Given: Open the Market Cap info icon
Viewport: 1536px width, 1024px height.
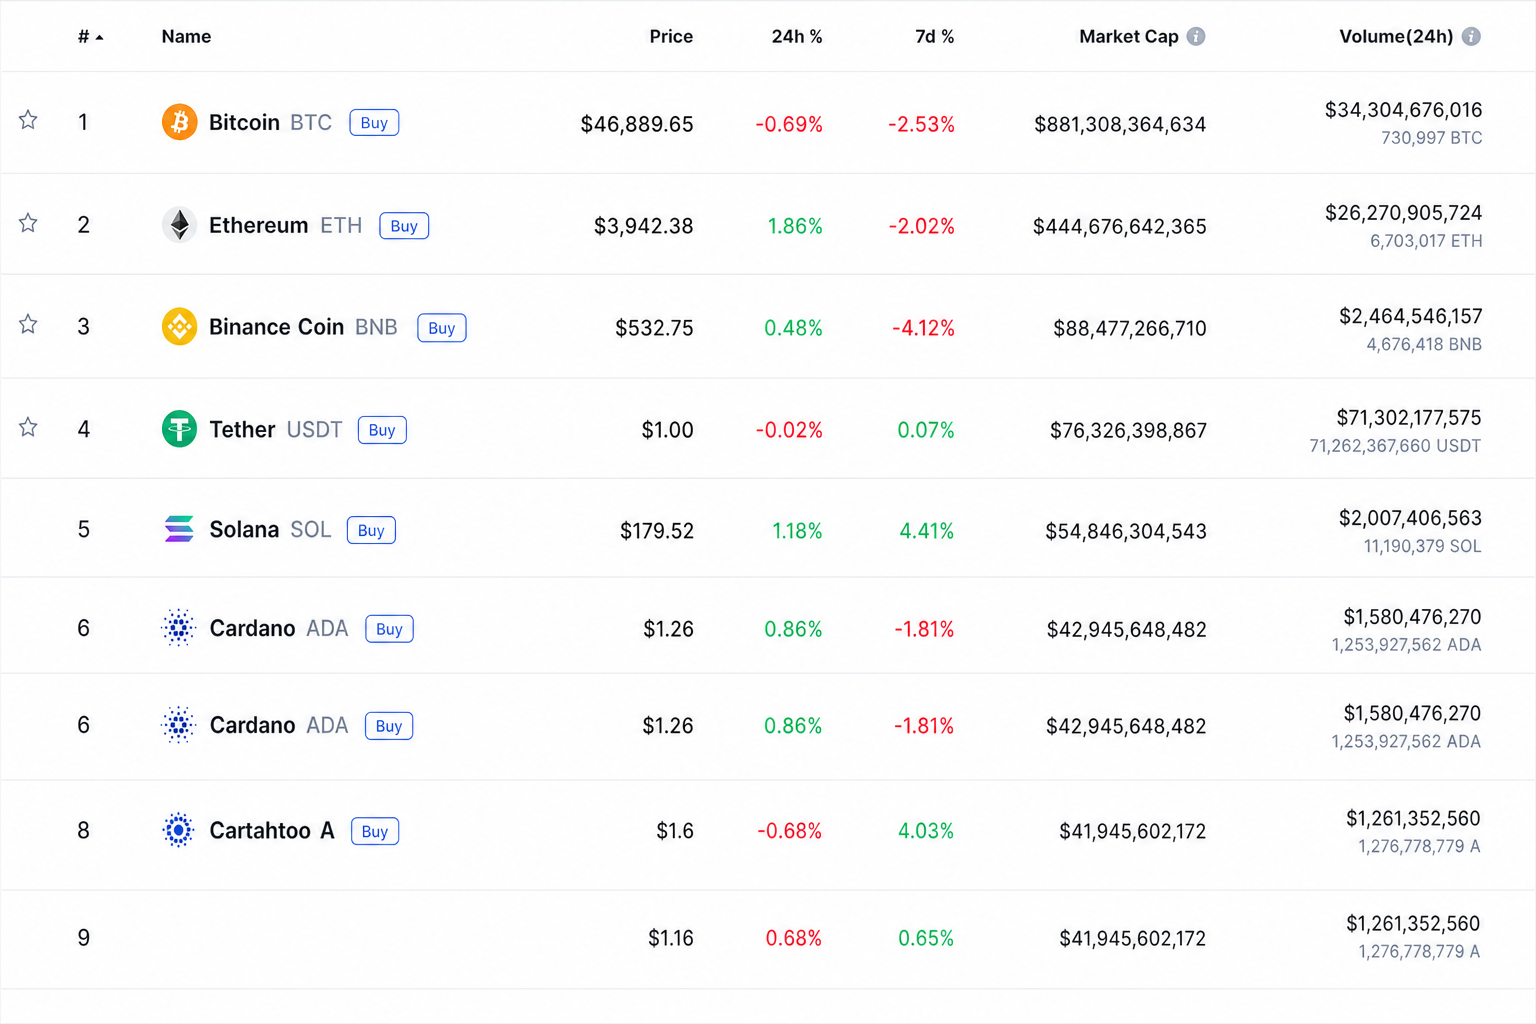Looking at the screenshot, I should (1196, 36).
